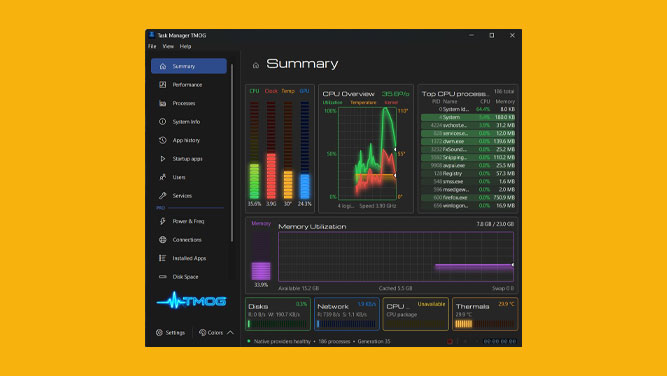The image size is (667, 376).
Task: Open the Performance page via its chart icon
Action: 162,85
